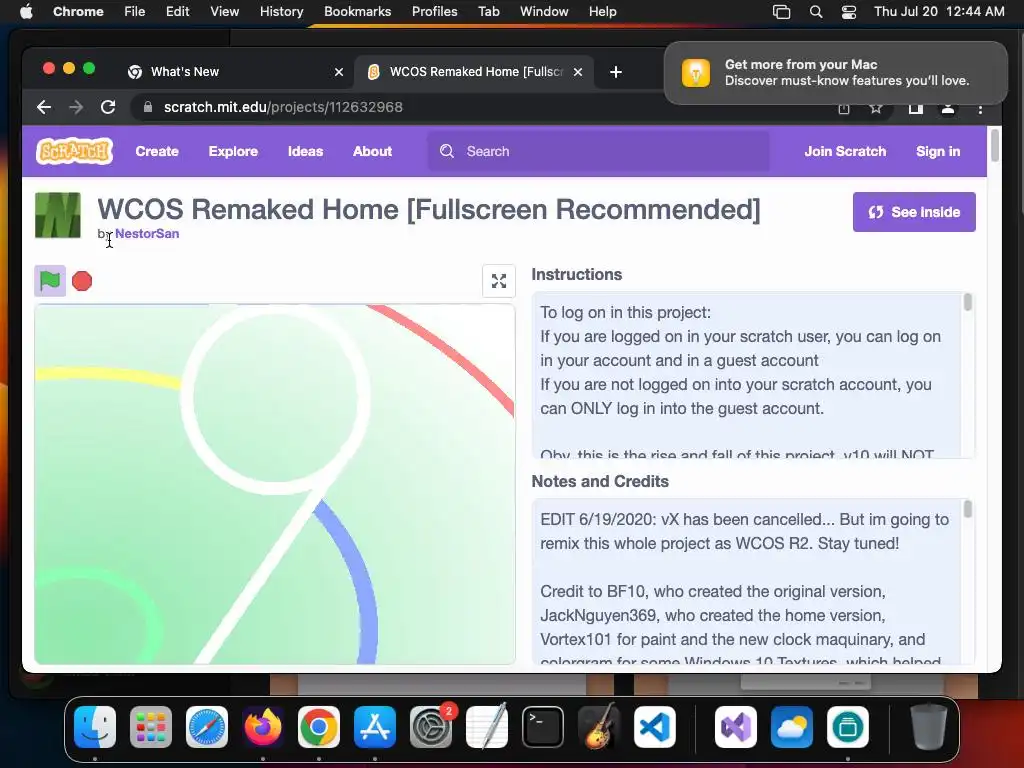Open Launchpad from the Dock
Image resolution: width=1024 pixels, height=768 pixels.
point(151,727)
